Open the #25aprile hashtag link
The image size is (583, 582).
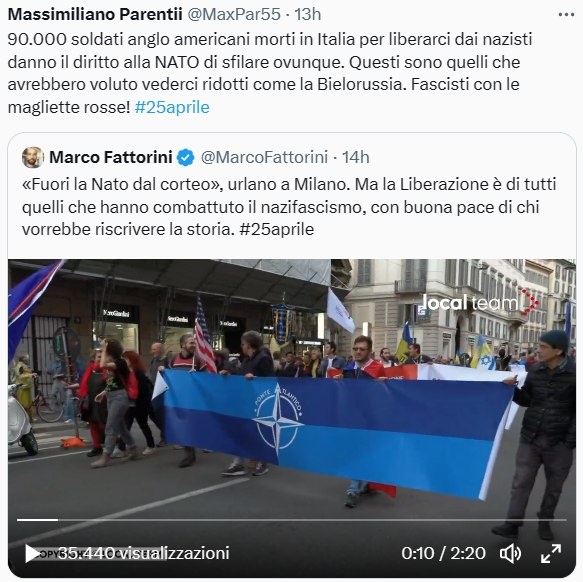coord(172,107)
